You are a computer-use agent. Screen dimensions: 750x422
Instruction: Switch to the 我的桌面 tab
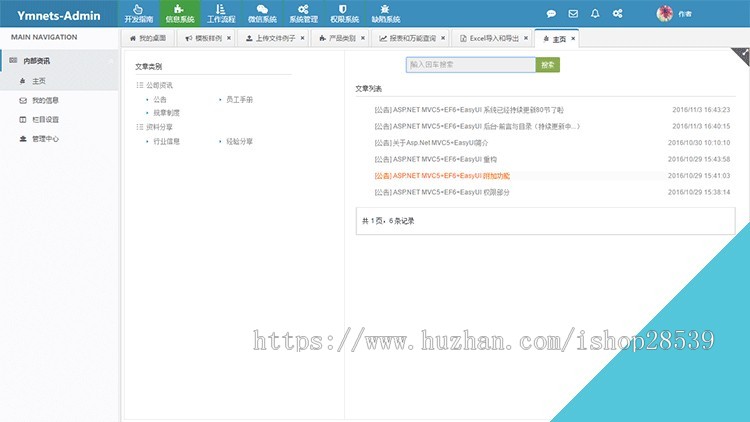pos(148,38)
